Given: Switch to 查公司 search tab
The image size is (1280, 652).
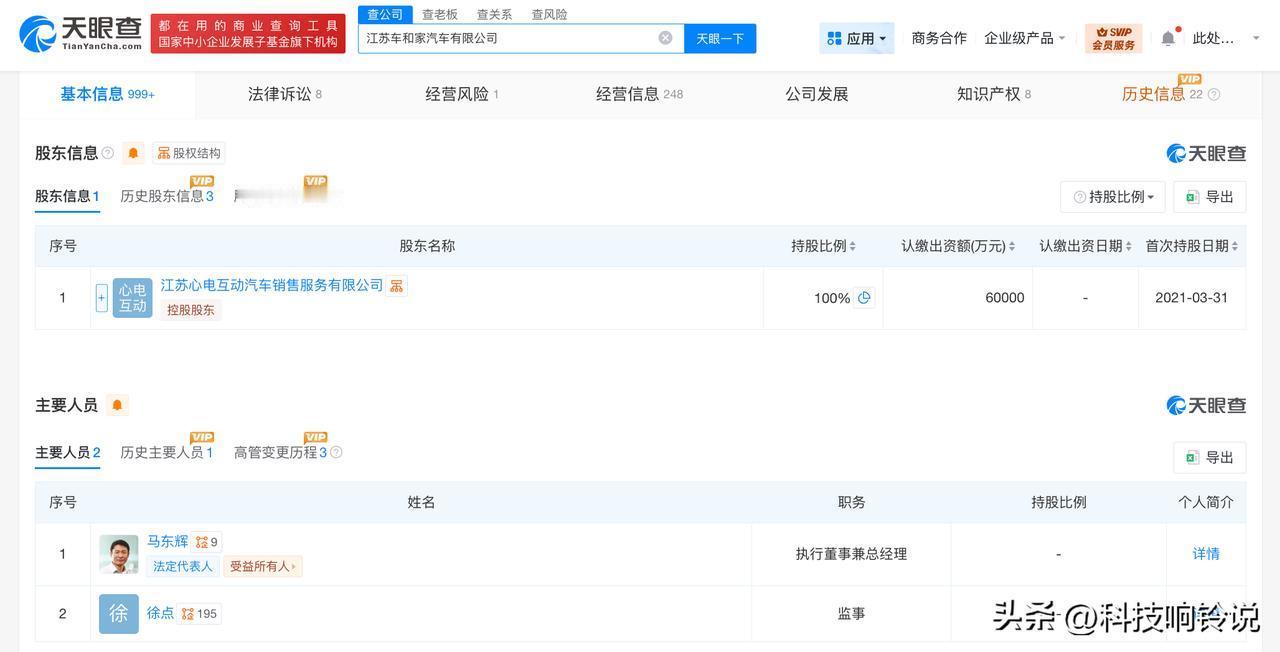Looking at the screenshot, I should pyautogui.click(x=385, y=14).
